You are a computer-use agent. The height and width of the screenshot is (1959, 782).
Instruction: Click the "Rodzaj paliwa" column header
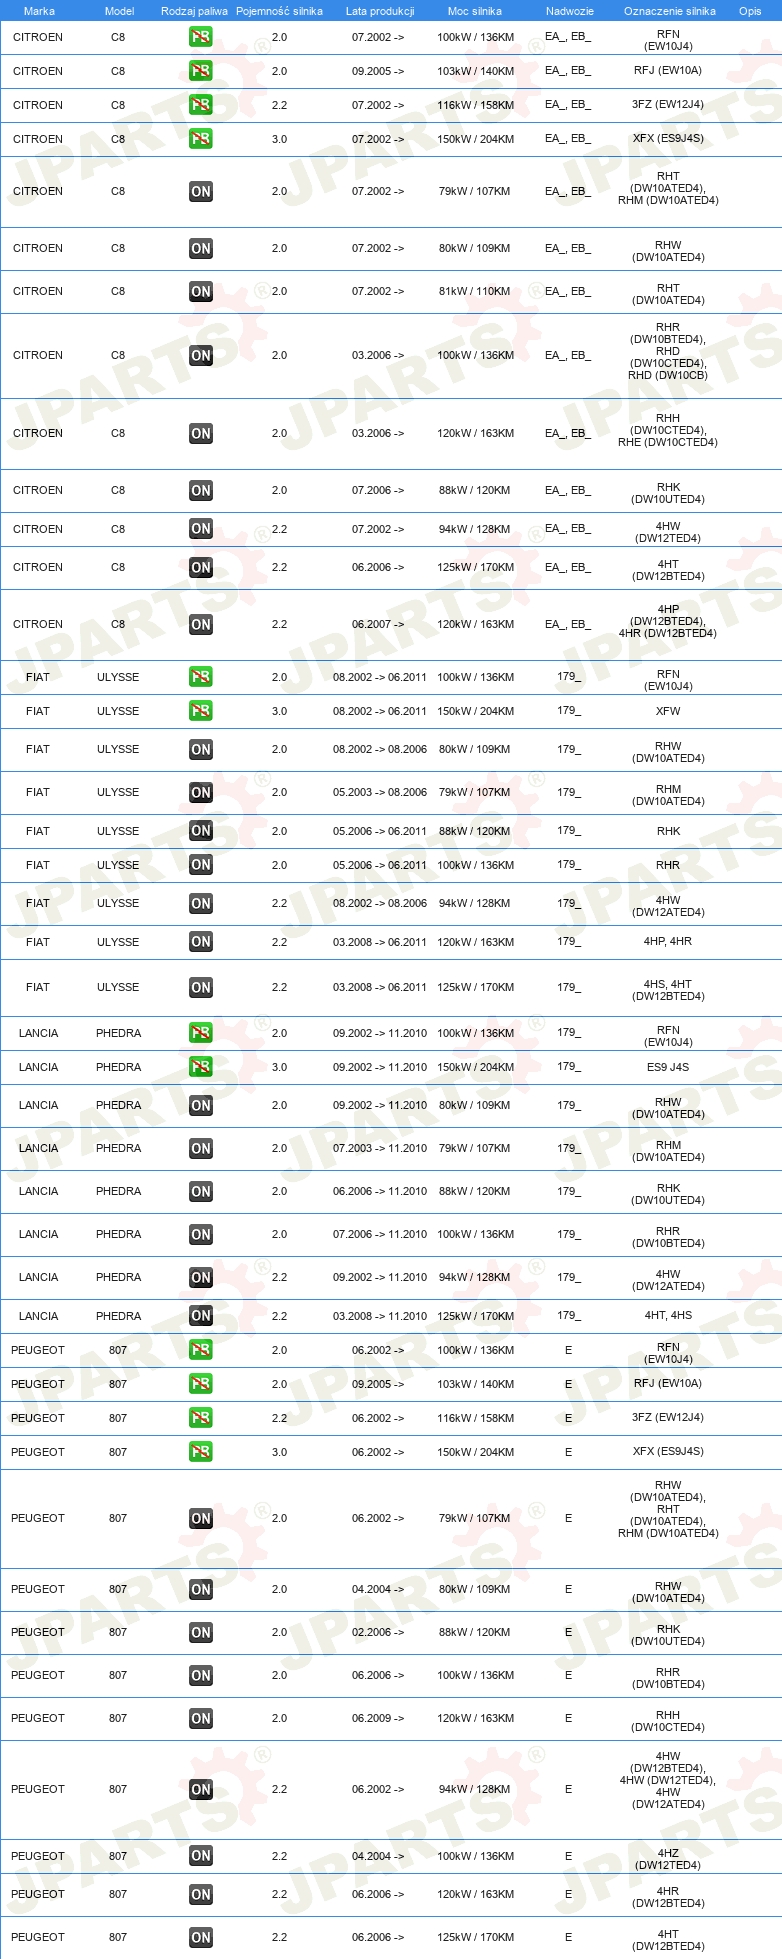194,11
